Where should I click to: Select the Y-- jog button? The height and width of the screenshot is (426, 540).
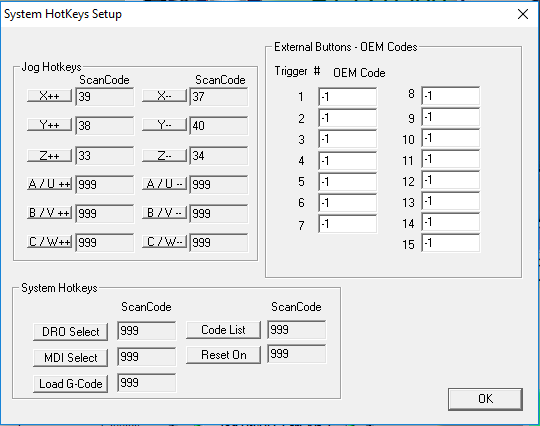[x=164, y=125]
